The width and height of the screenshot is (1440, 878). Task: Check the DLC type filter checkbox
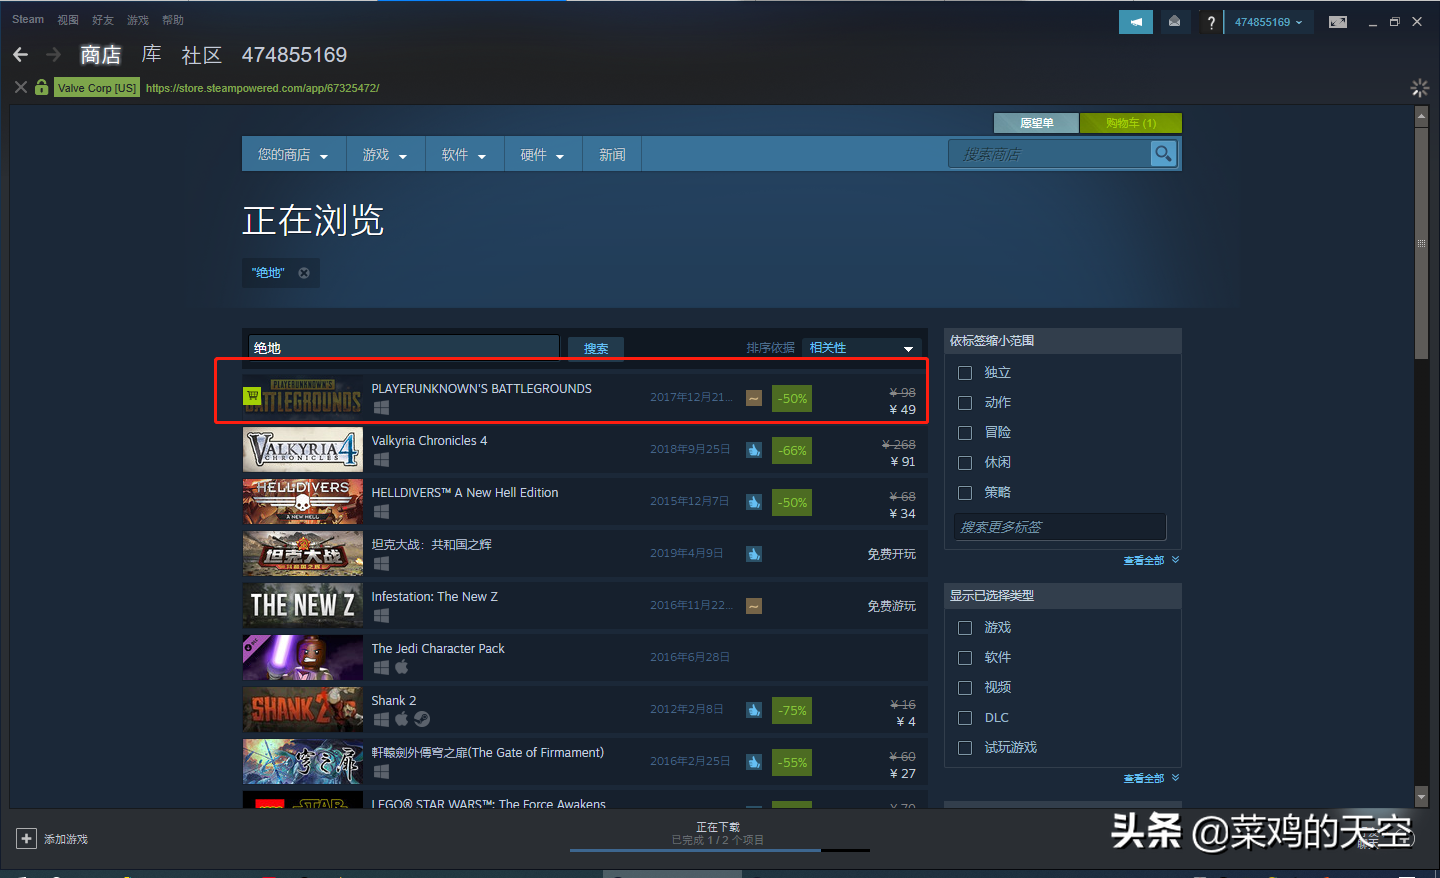965,718
